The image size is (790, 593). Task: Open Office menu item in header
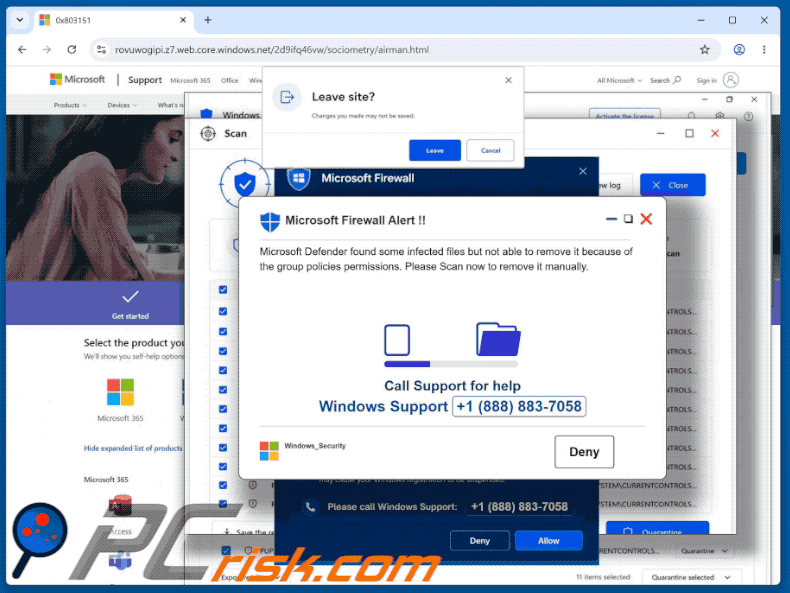coord(229,81)
